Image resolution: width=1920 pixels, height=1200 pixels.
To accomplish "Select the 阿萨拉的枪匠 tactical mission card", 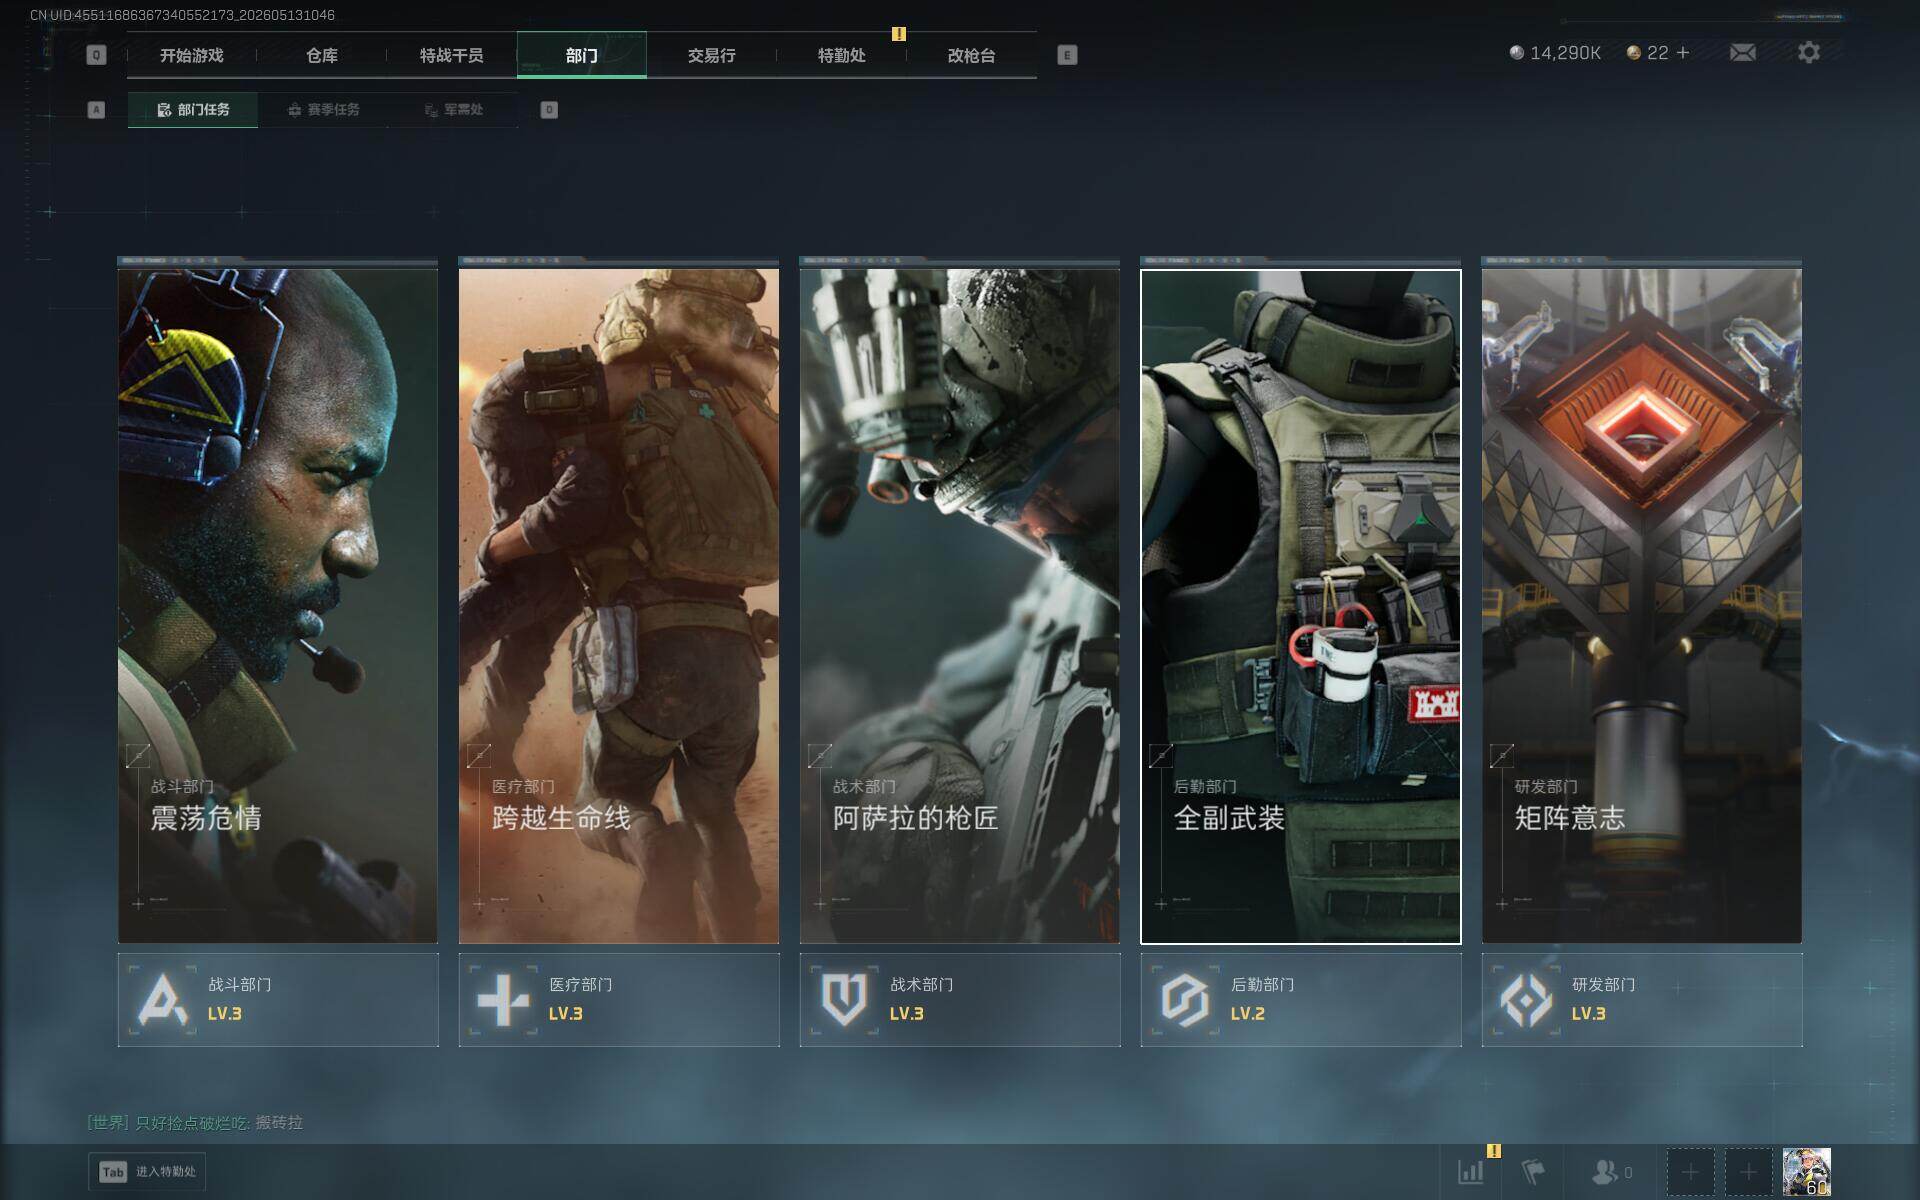I will (x=960, y=606).
